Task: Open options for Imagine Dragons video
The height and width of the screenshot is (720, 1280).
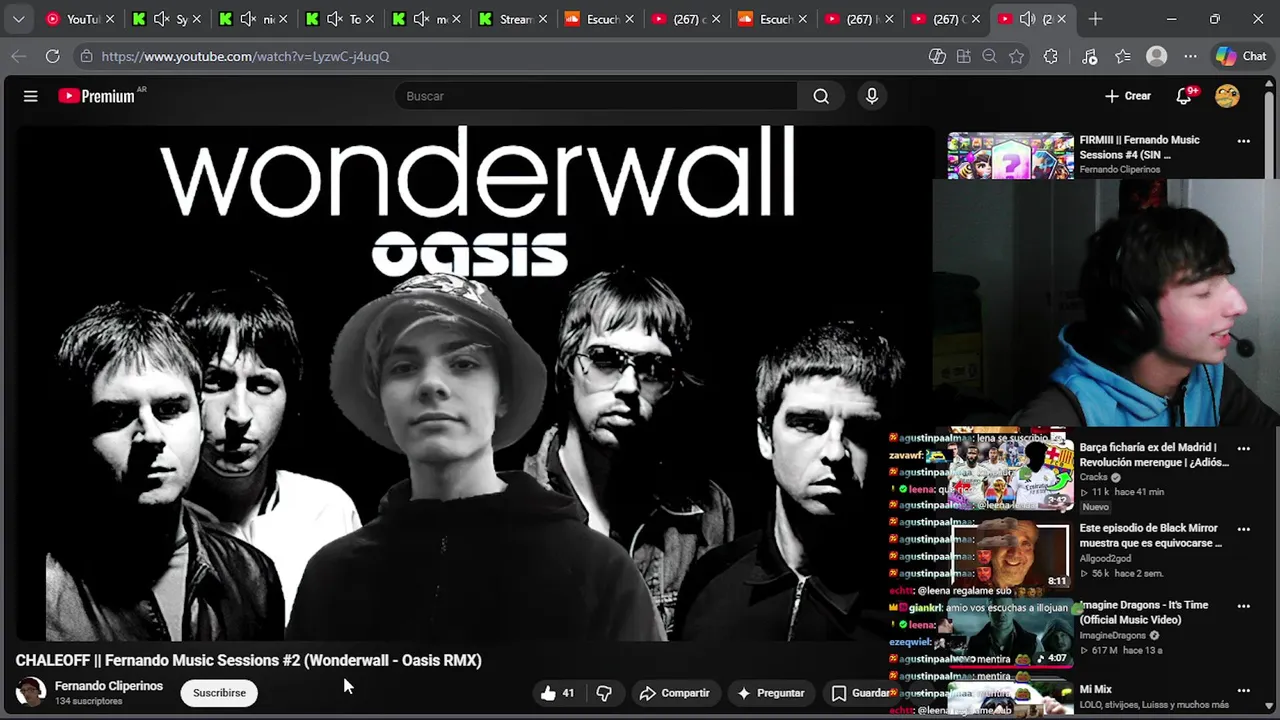Action: pos(1244,606)
